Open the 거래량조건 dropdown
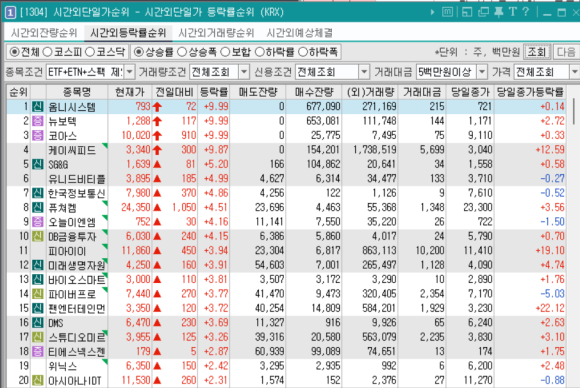The image size is (580, 388). click(x=244, y=72)
